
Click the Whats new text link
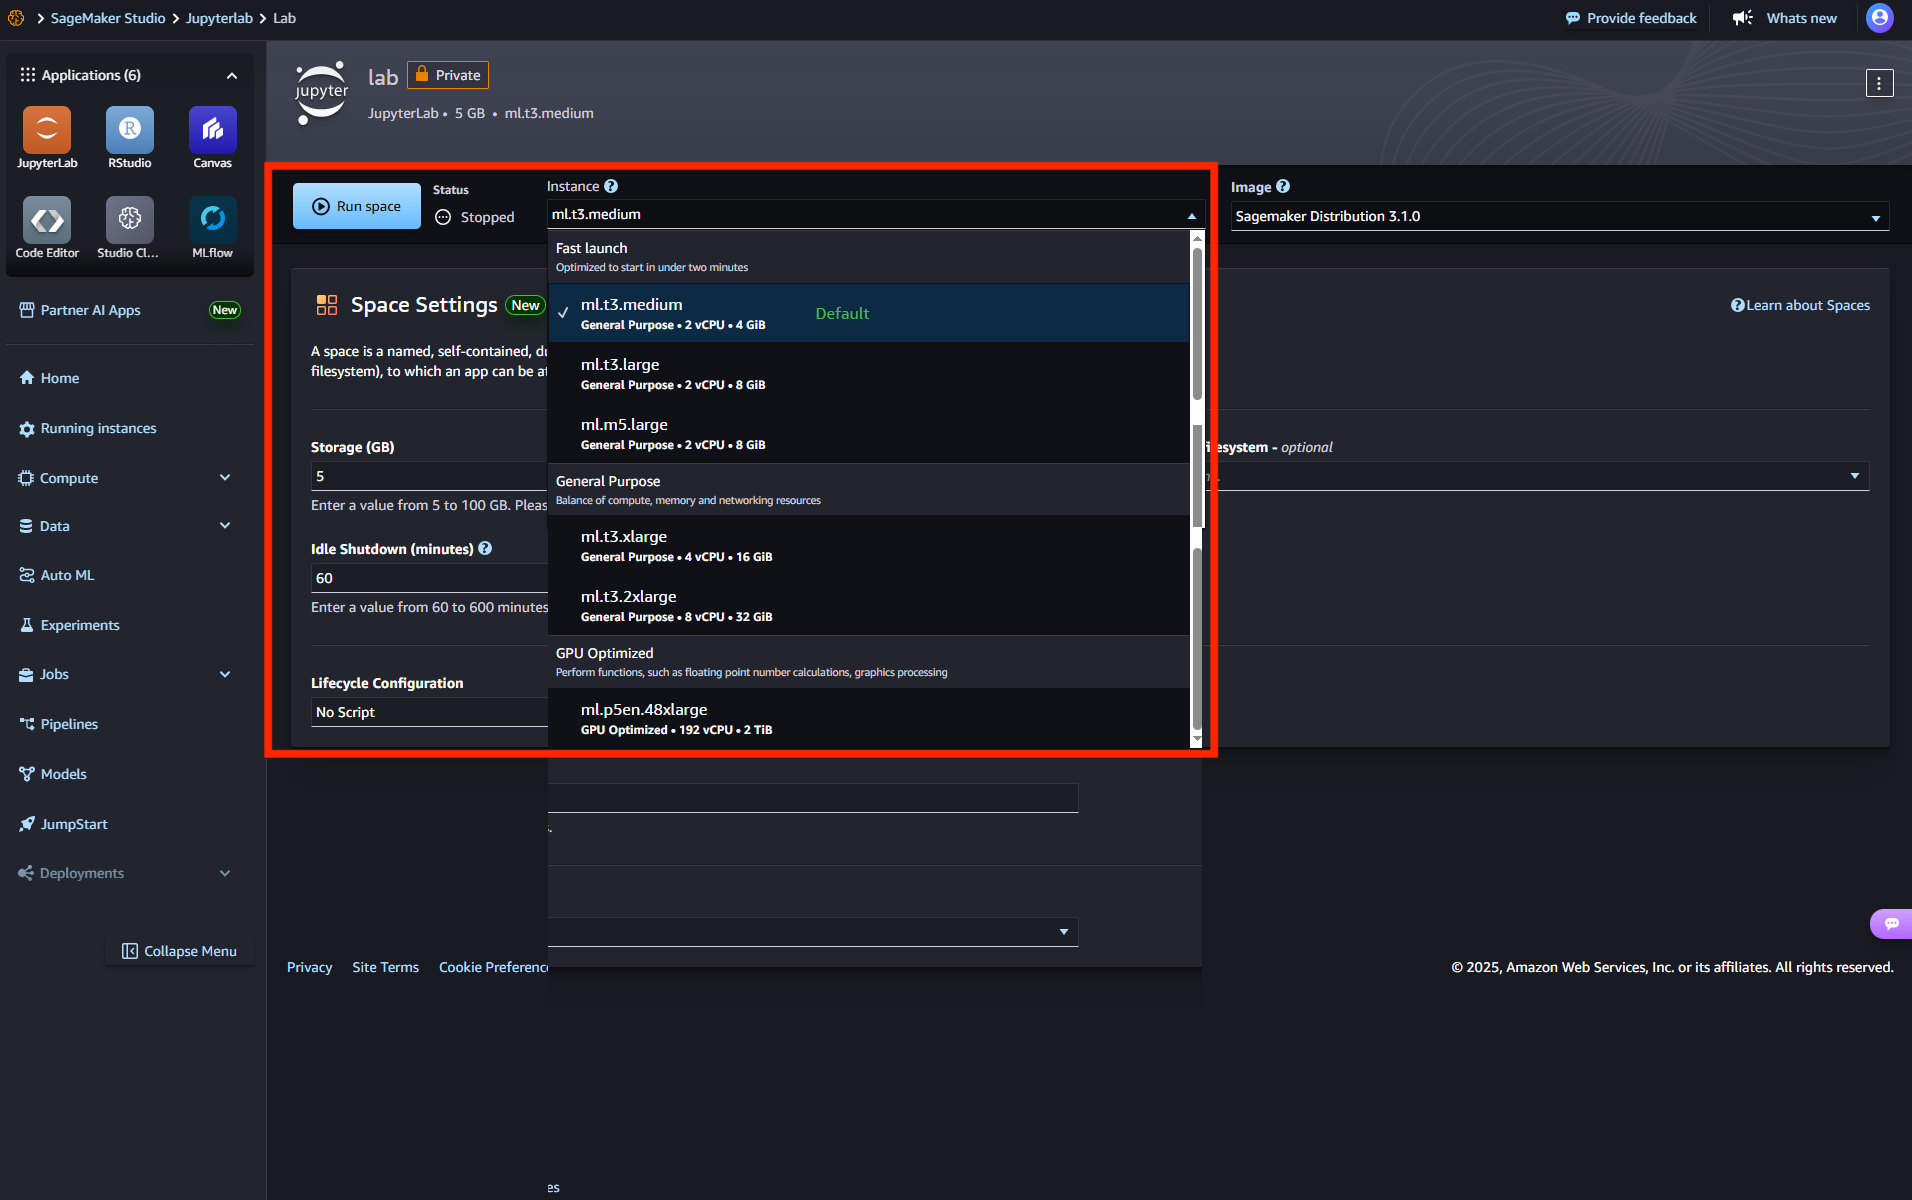pos(1801,18)
